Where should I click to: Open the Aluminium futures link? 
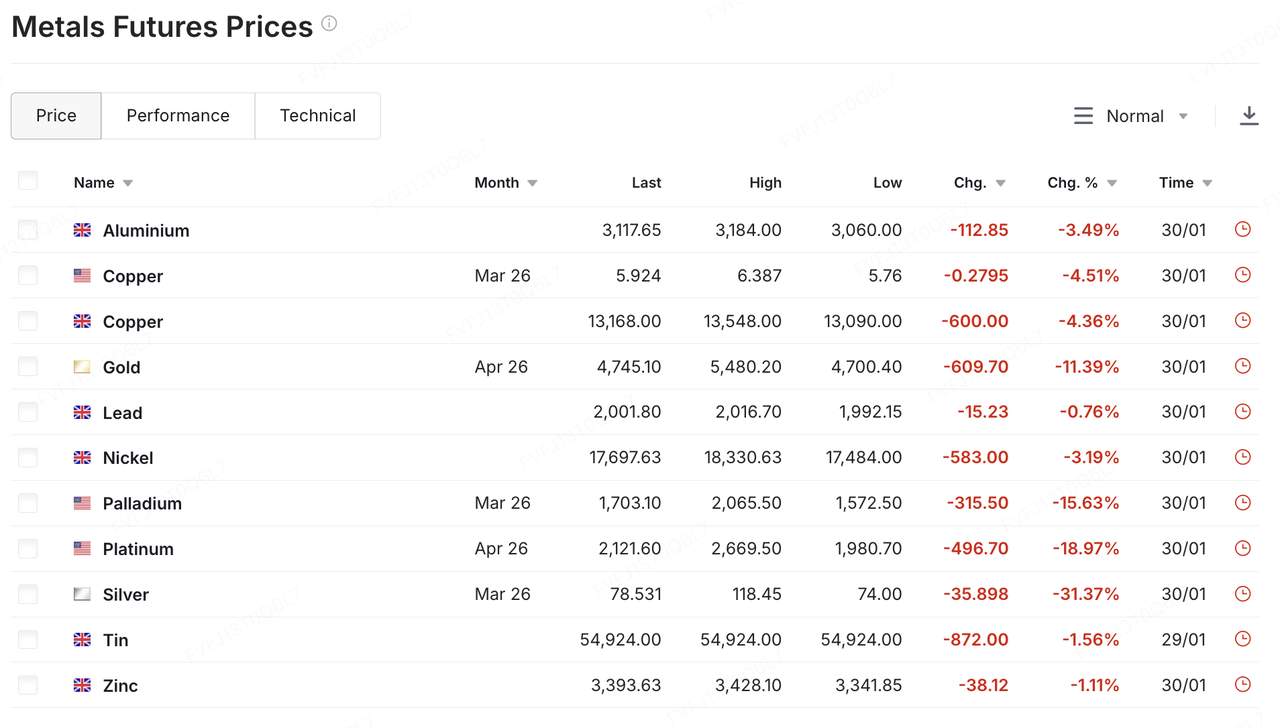pyautogui.click(x=146, y=231)
